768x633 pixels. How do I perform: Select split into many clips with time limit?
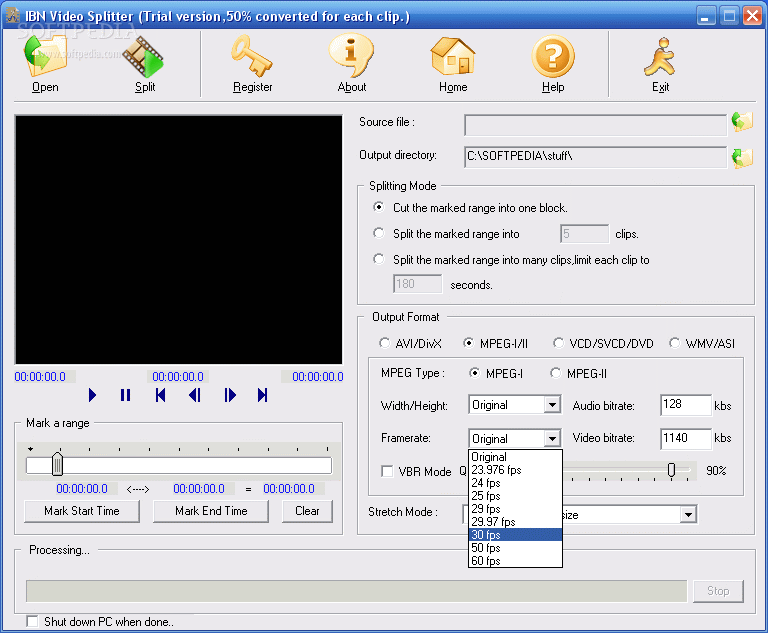click(x=379, y=259)
